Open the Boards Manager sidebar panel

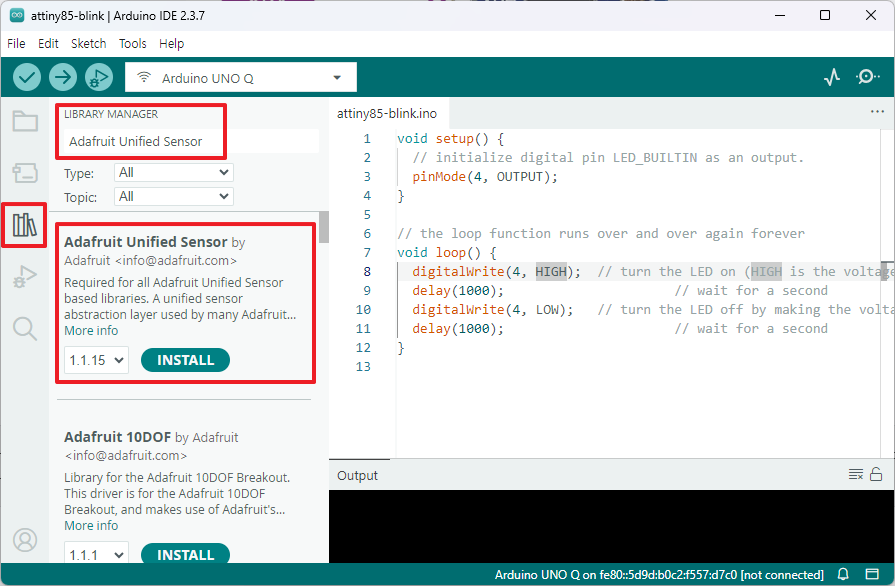point(25,173)
